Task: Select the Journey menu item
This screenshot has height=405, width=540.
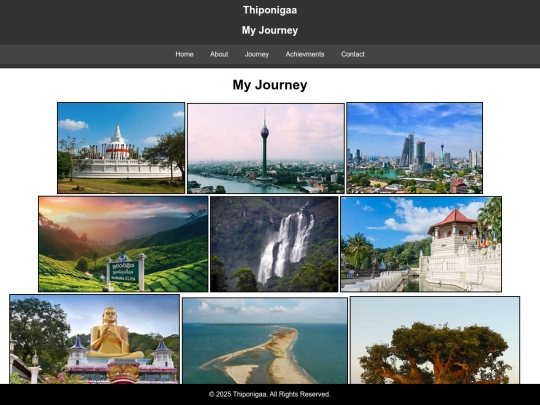Action: tap(257, 54)
